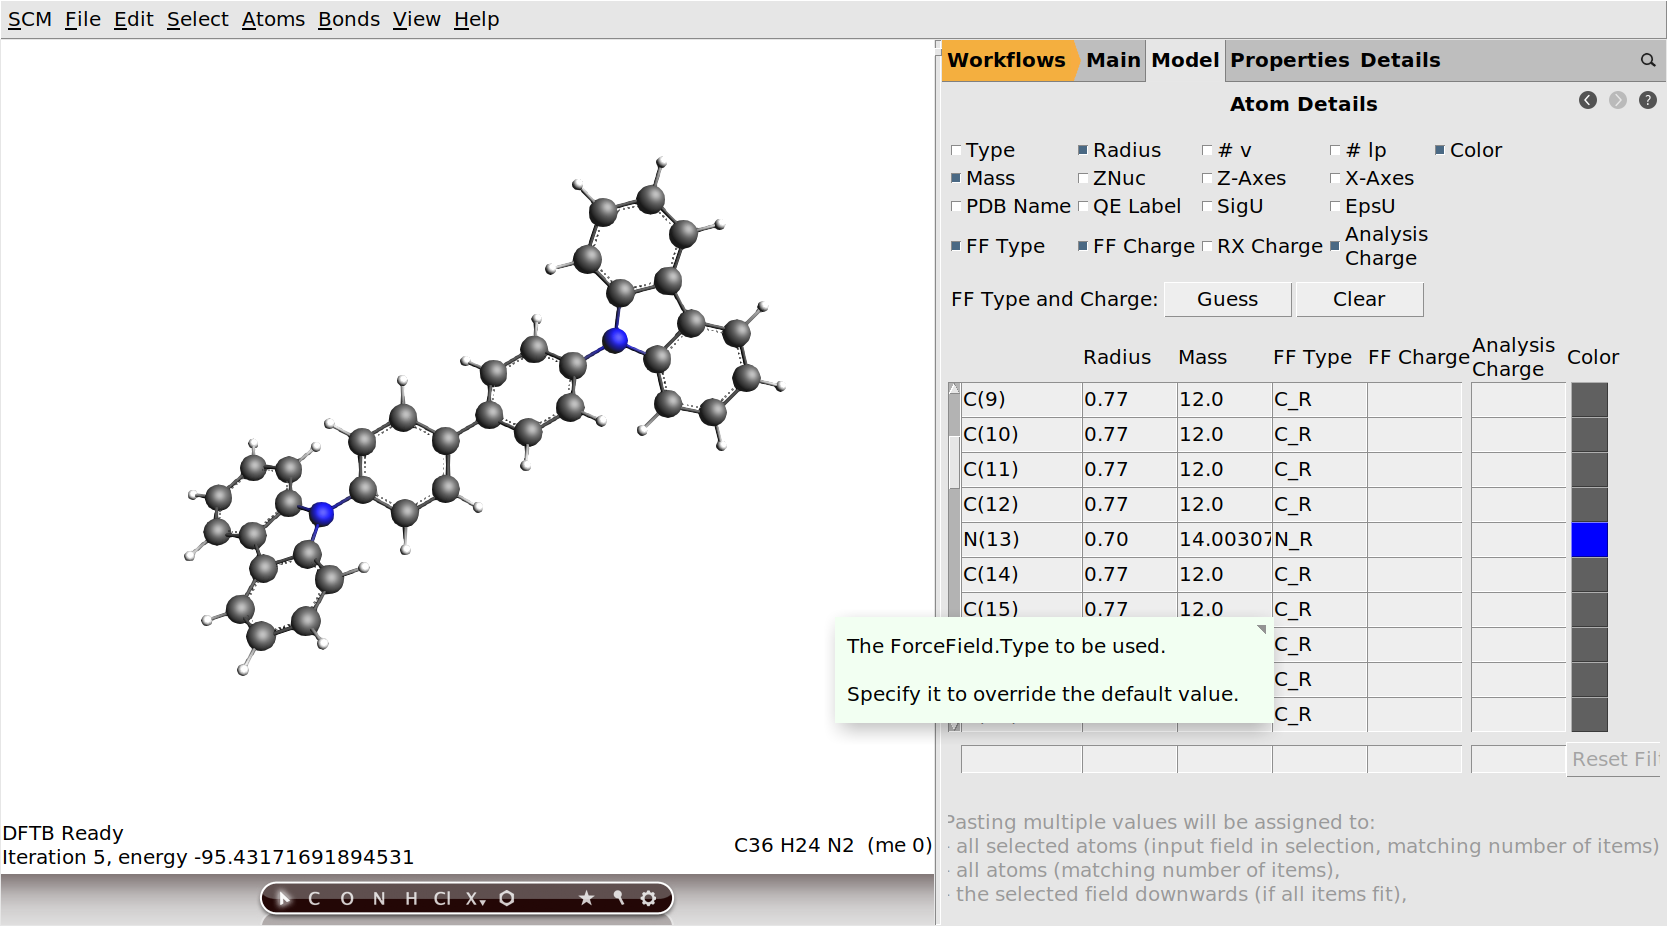The width and height of the screenshot is (1667, 926).
Task: Open the Properties panel dropdown
Action: 1289,60
